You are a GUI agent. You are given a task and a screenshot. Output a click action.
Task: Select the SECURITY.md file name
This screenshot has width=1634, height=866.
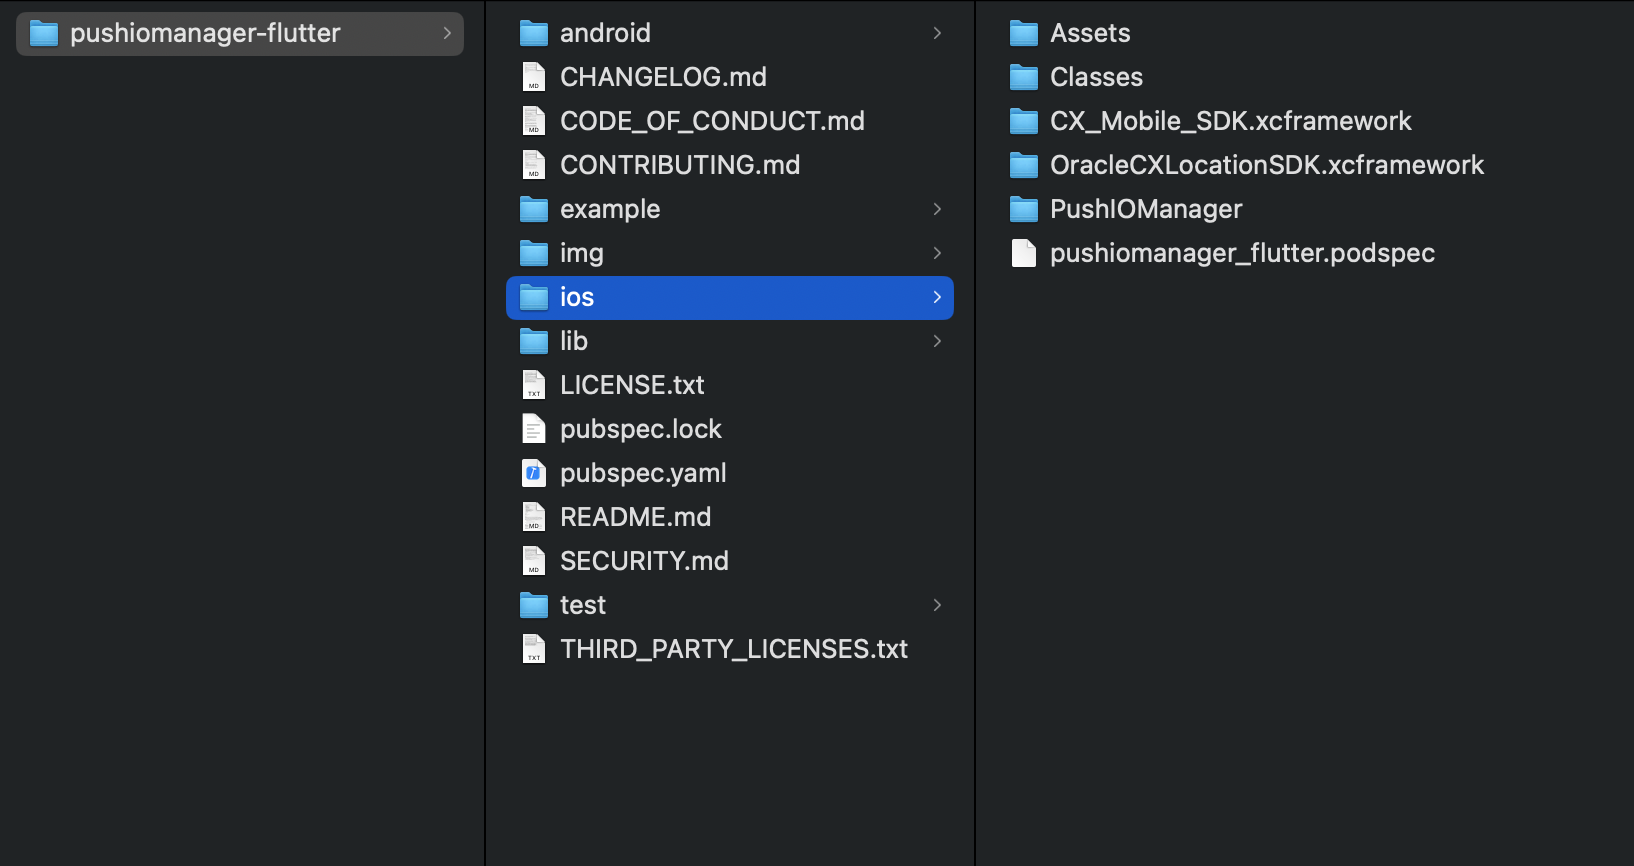[644, 561]
